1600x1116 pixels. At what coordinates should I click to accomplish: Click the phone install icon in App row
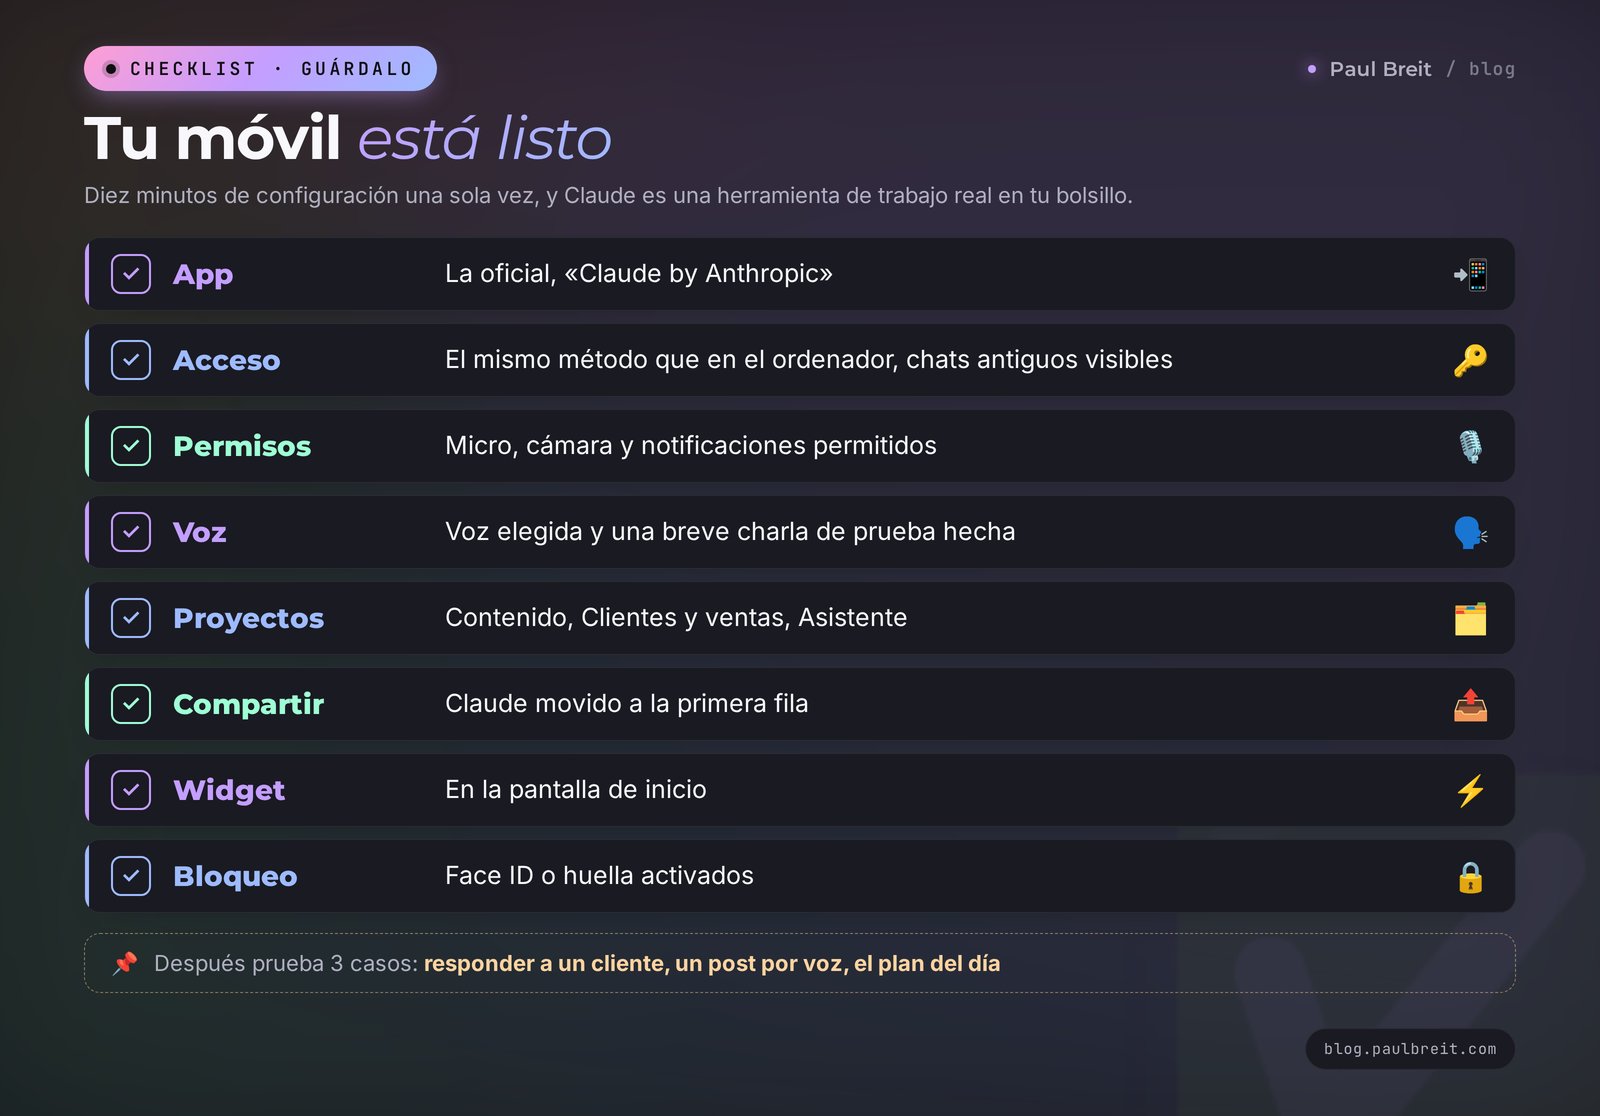1470,274
